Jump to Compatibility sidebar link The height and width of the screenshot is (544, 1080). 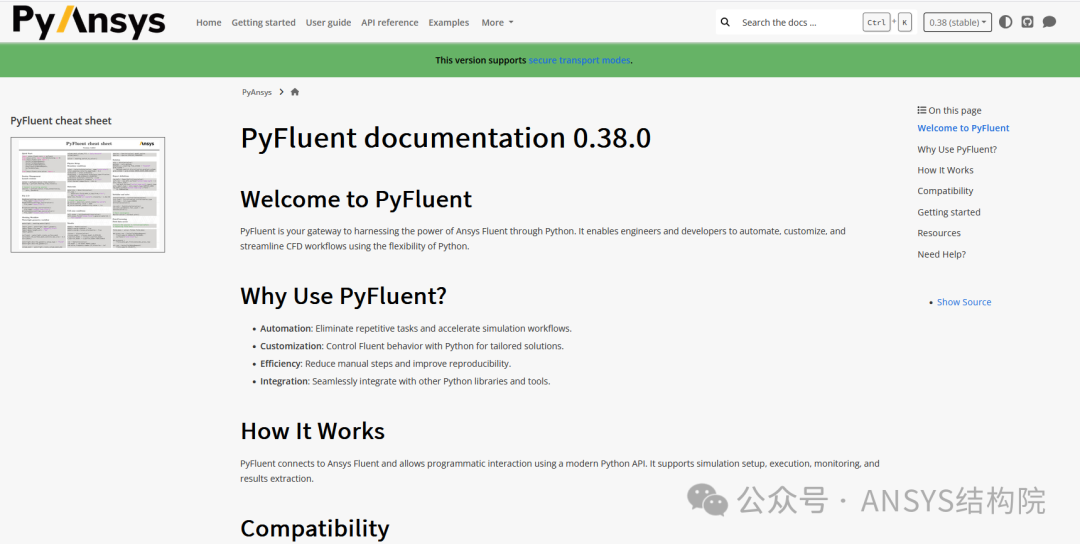pyautogui.click(x=945, y=191)
